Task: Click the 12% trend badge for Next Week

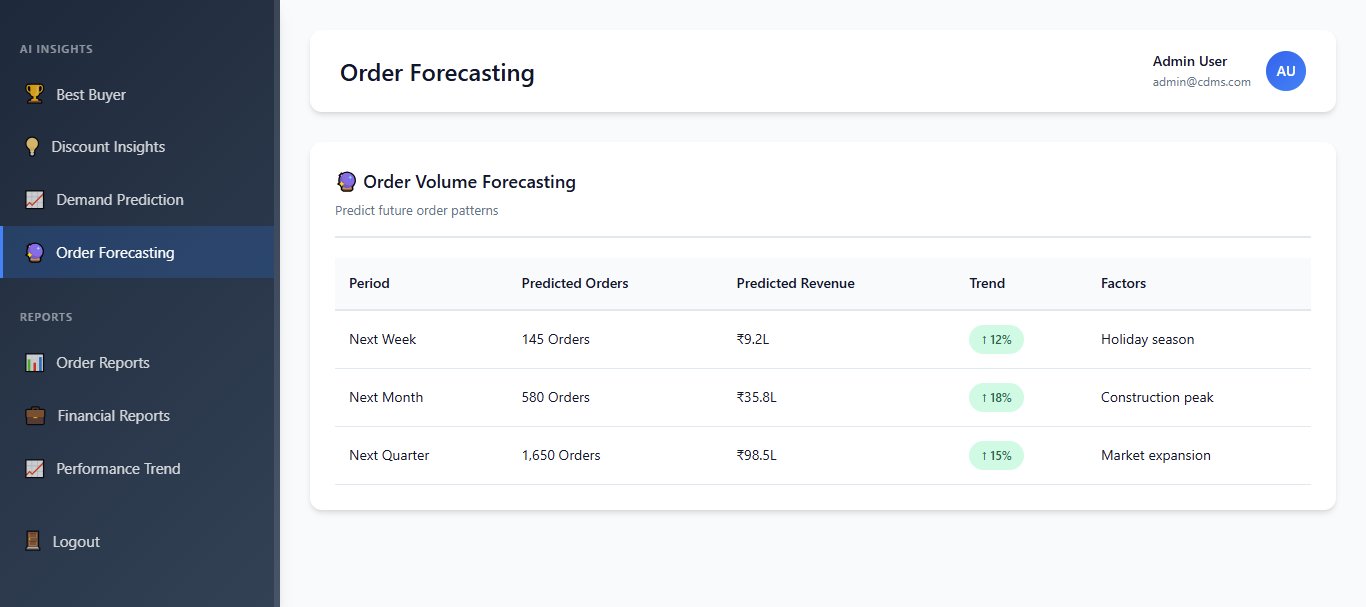Action: coord(996,339)
